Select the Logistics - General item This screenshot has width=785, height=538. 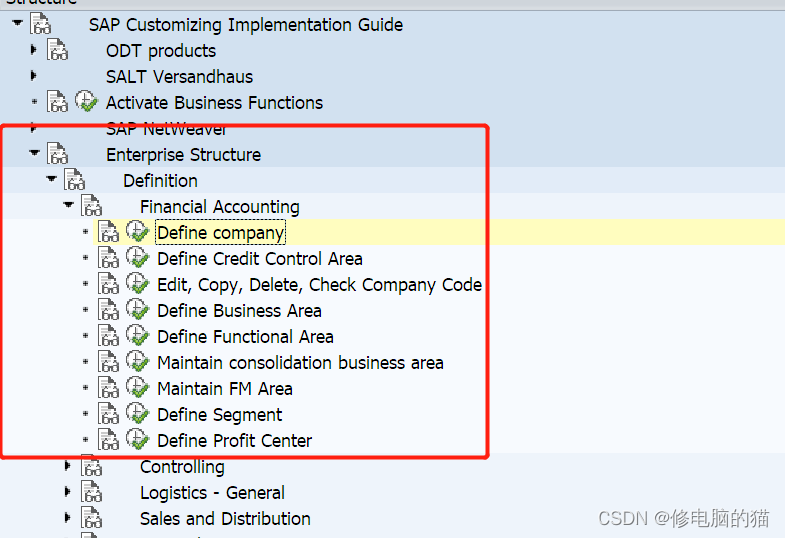[x=212, y=492]
